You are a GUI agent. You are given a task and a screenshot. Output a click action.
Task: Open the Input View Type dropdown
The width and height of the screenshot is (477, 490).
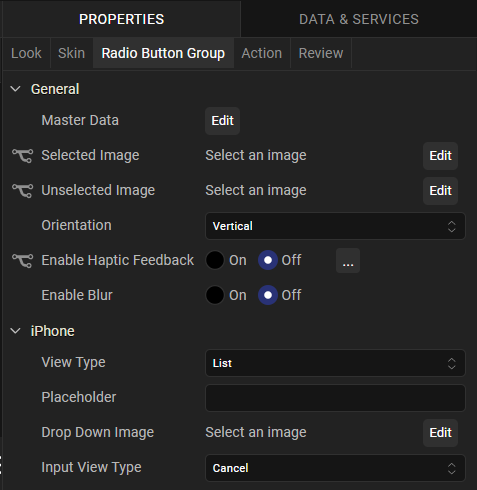click(x=335, y=468)
